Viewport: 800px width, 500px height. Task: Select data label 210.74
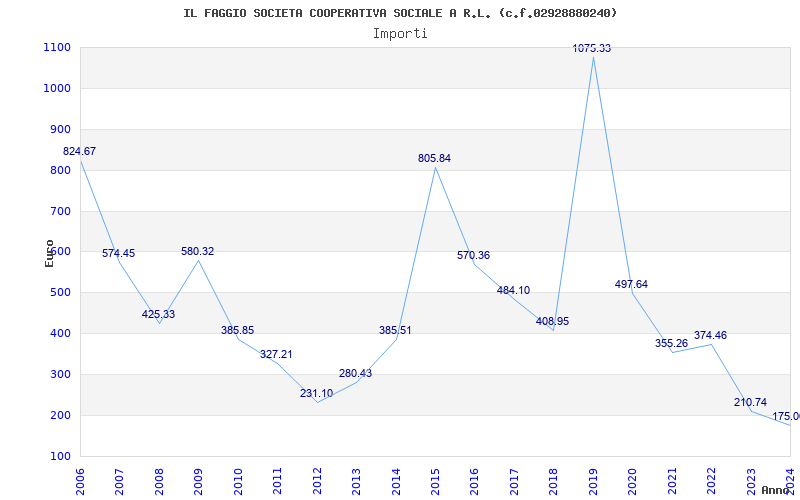click(750, 403)
